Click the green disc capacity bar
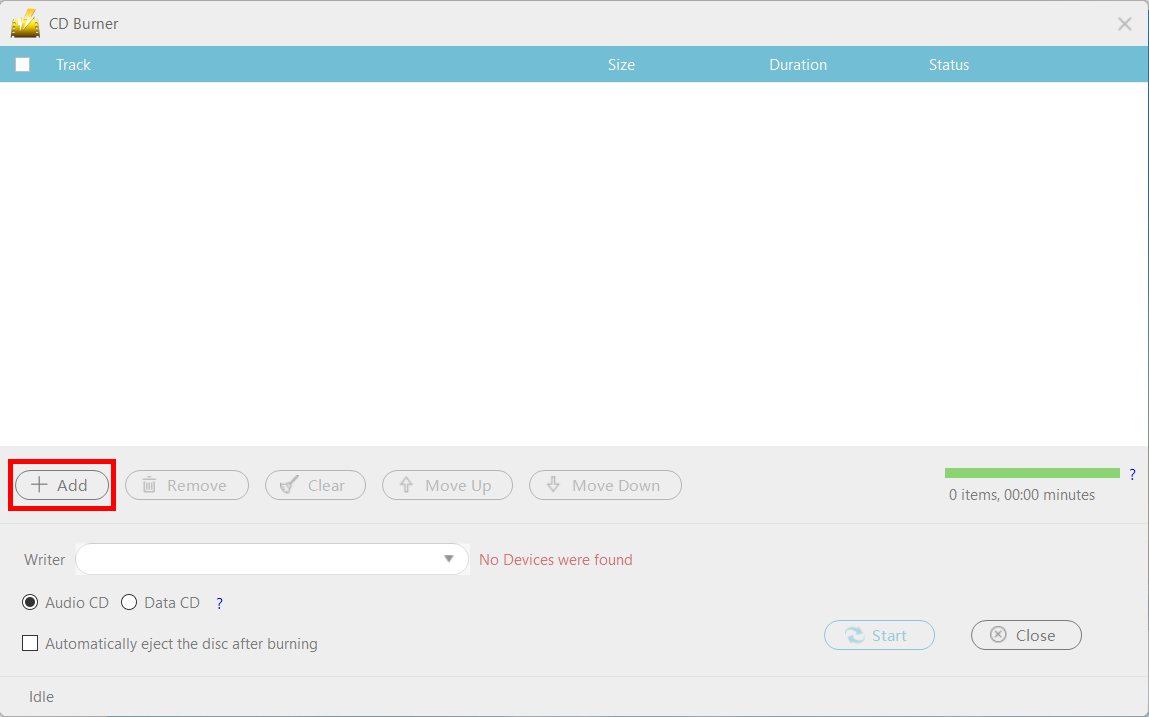The image size is (1149, 717). point(1031,473)
